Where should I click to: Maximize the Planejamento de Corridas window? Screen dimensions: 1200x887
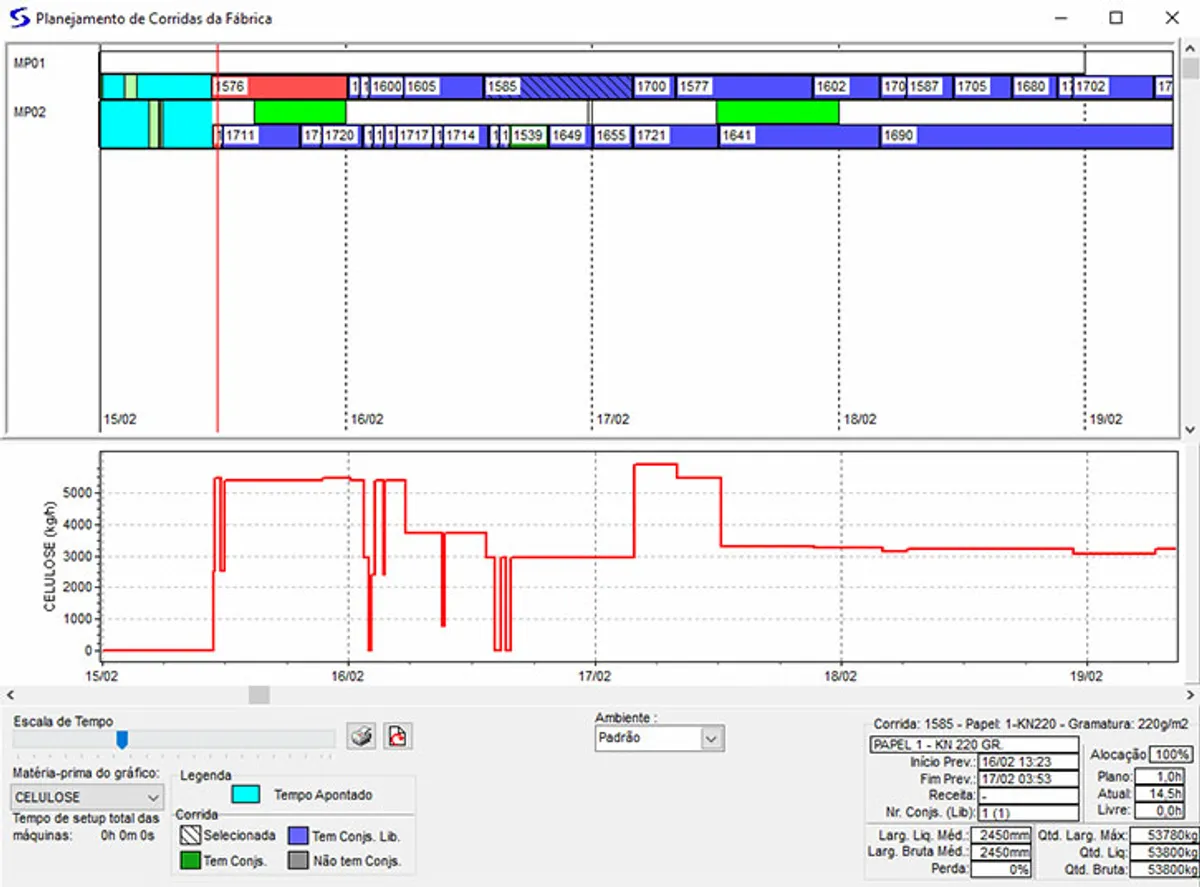(x=1116, y=18)
